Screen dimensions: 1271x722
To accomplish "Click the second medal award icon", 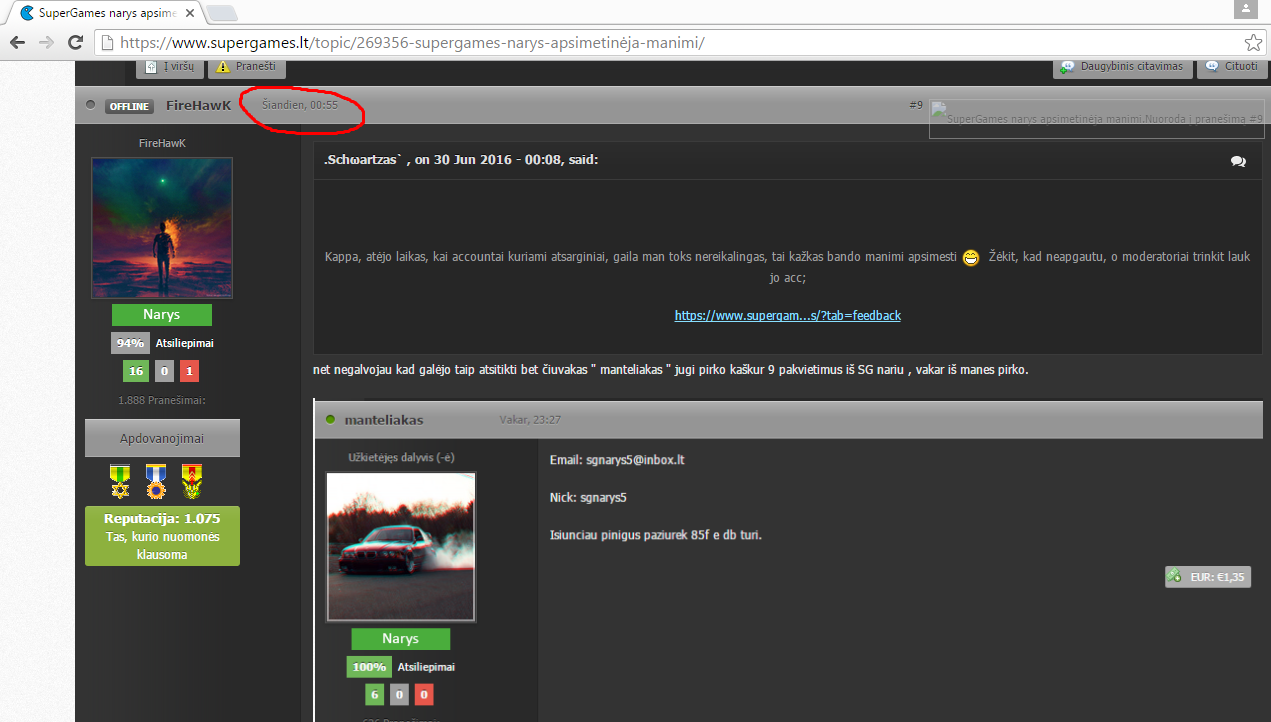I will pyautogui.click(x=155, y=481).
